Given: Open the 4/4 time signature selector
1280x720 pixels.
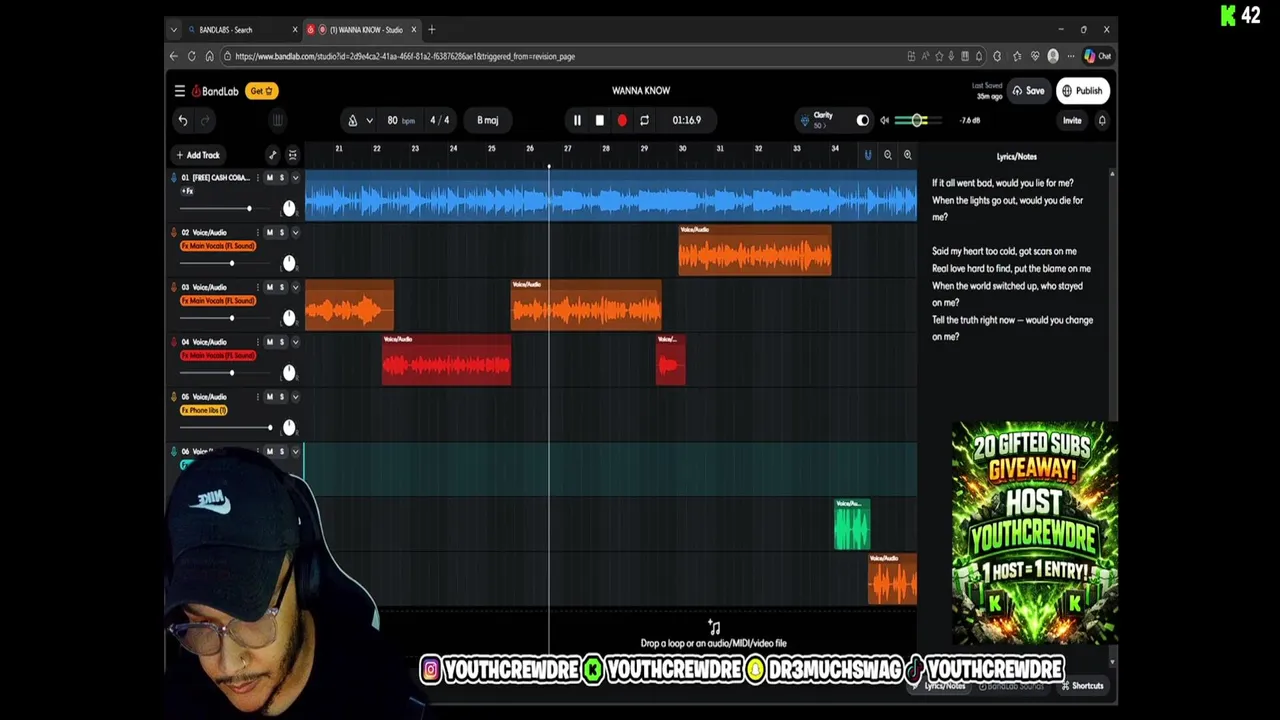Looking at the screenshot, I should coord(439,120).
